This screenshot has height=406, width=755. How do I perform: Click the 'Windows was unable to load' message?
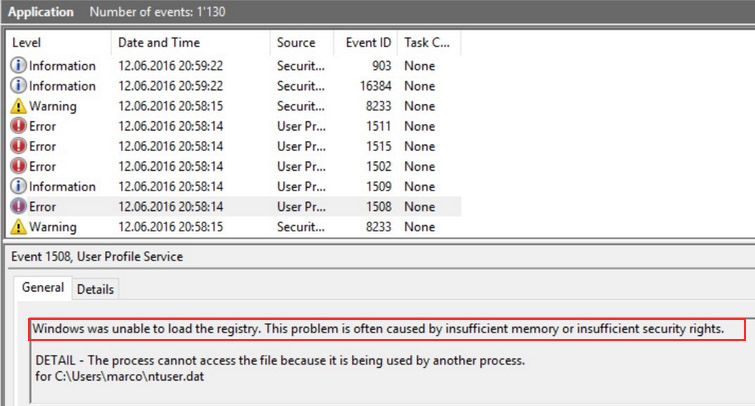[378, 329]
